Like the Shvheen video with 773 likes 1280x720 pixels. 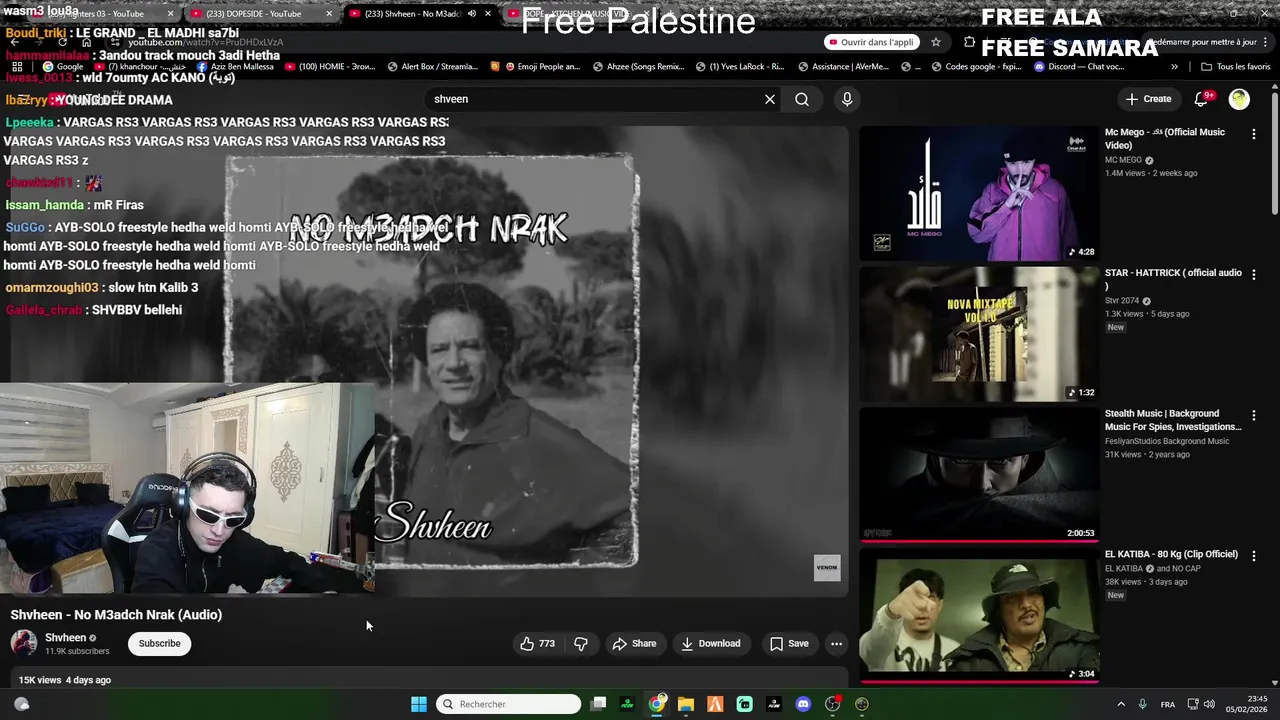coord(537,644)
